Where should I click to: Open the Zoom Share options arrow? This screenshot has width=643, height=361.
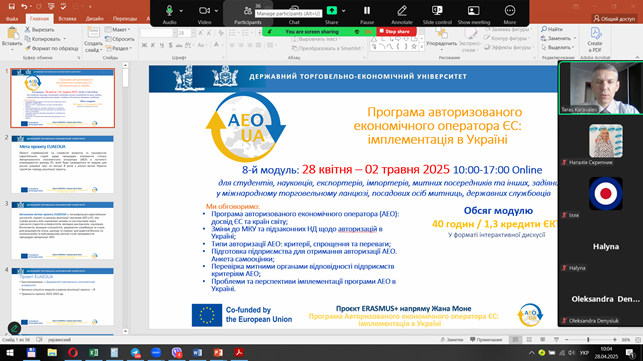(344, 11)
